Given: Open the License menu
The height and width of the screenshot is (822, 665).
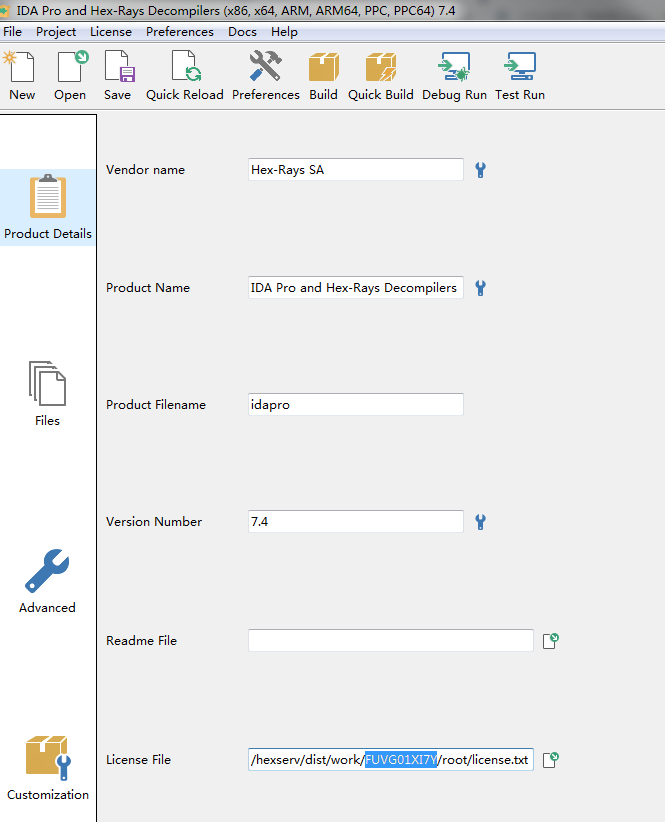Looking at the screenshot, I should coord(111,32).
